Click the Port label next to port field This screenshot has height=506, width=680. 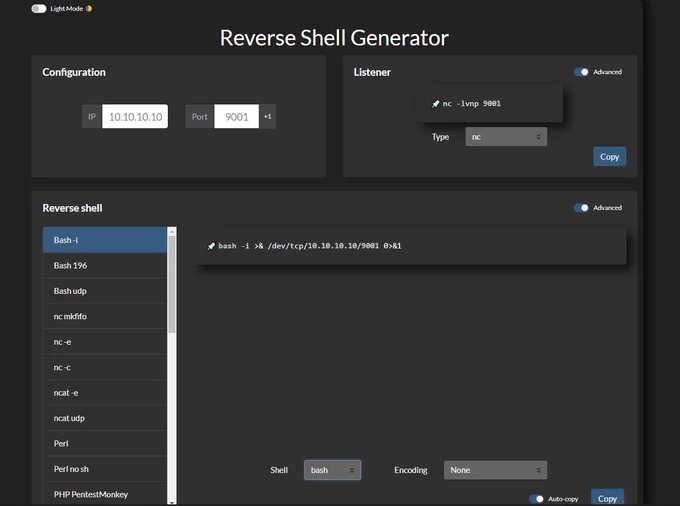pyautogui.click(x=199, y=117)
